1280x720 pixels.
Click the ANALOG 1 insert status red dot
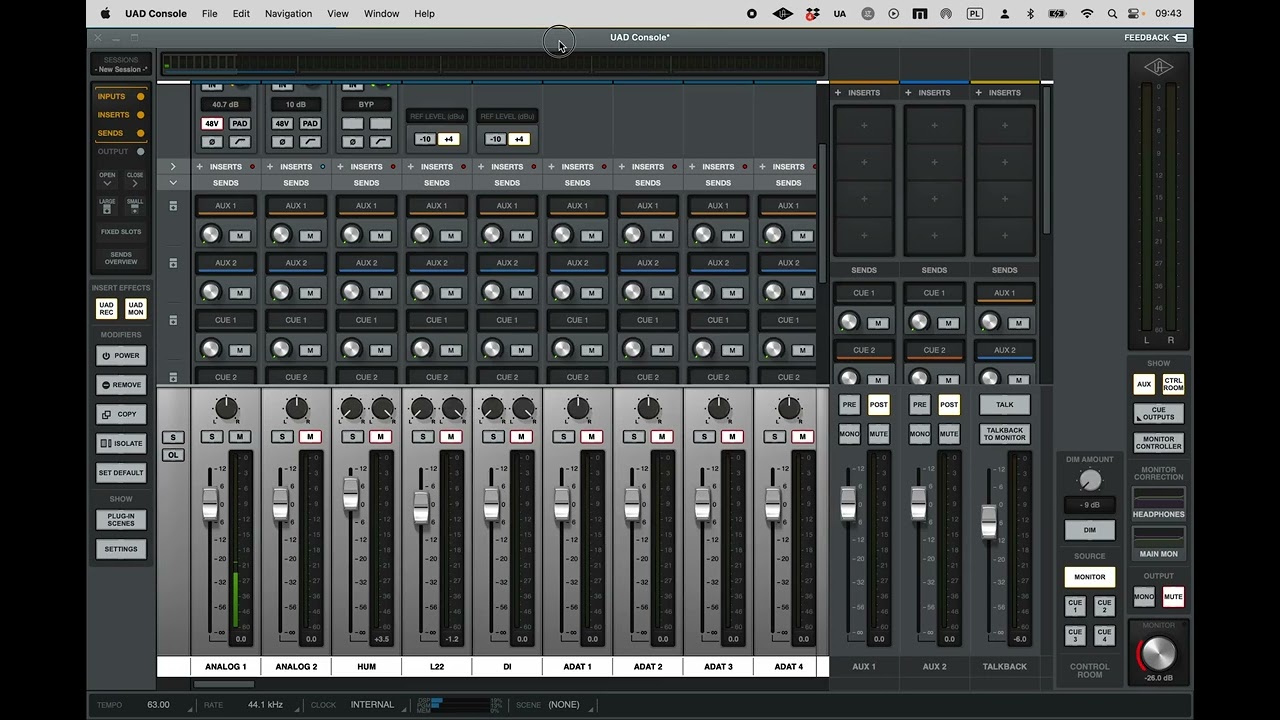coord(252,167)
